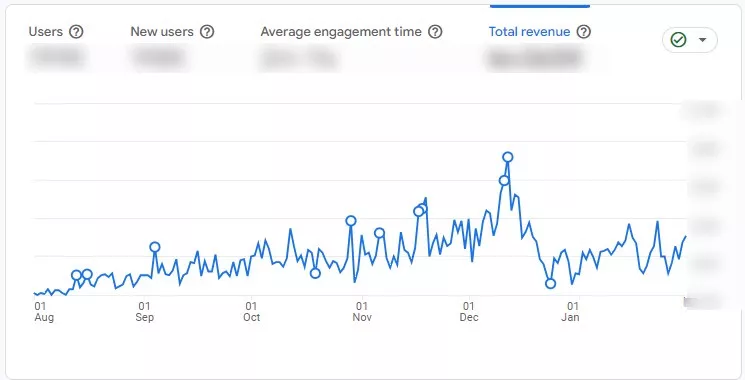Click the low anomaly marker in mid-October
Screen dimensions: 745x380
pos(315,273)
